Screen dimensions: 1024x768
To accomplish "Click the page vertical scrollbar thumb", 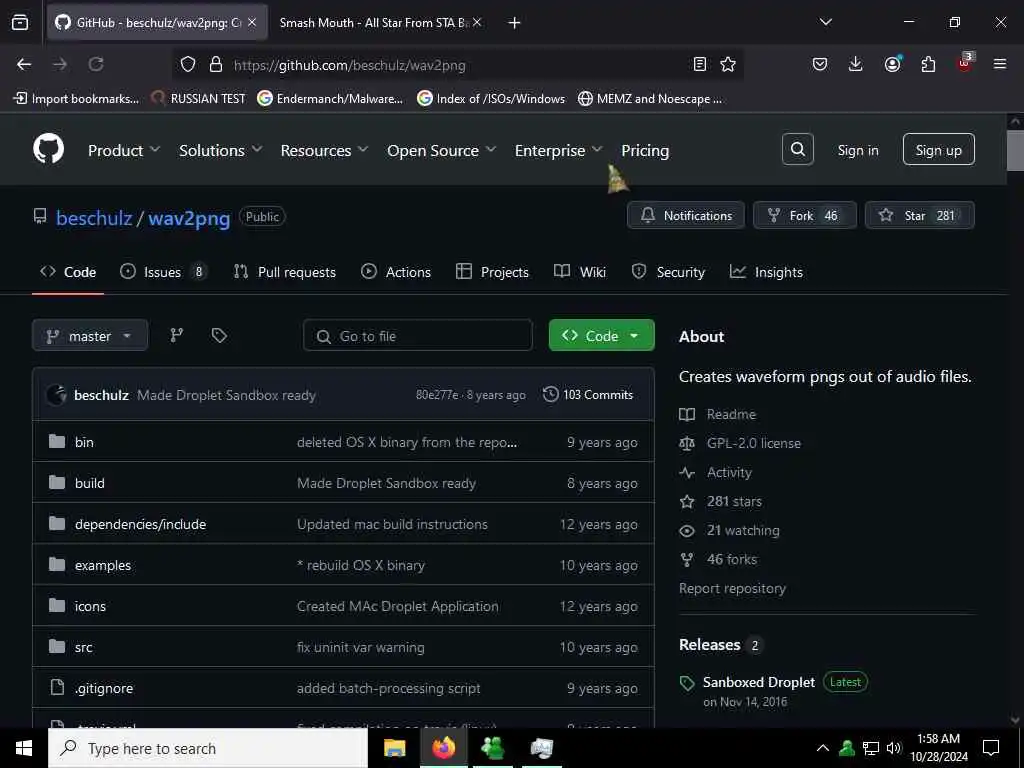I will pyautogui.click(x=1015, y=150).
